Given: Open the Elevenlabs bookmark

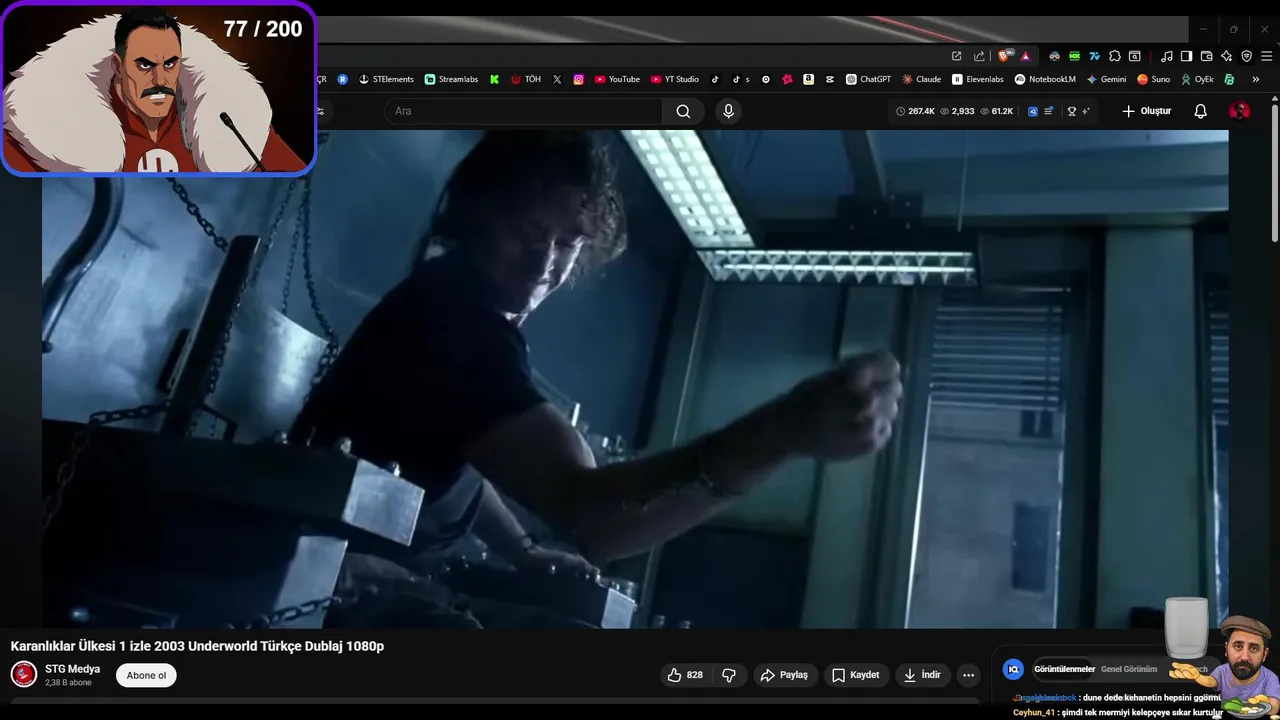Looking at the screenshot, I should (x=978, y=79).
